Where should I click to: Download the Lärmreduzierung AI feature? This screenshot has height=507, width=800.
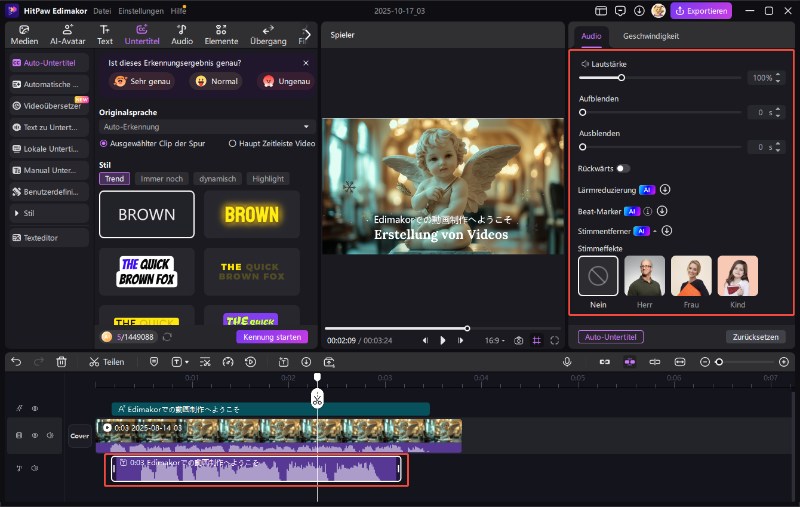pyautogui.click(x=665, y=190)
